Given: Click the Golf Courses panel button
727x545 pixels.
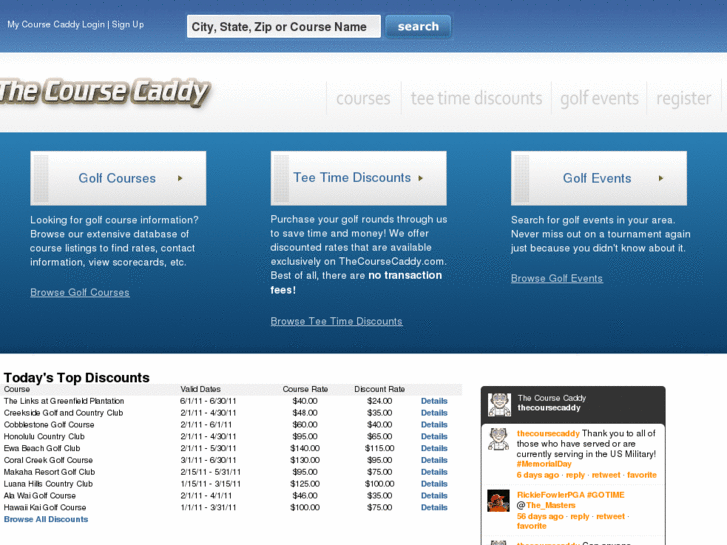Looking at the screenshot, I should coord(118,178).
